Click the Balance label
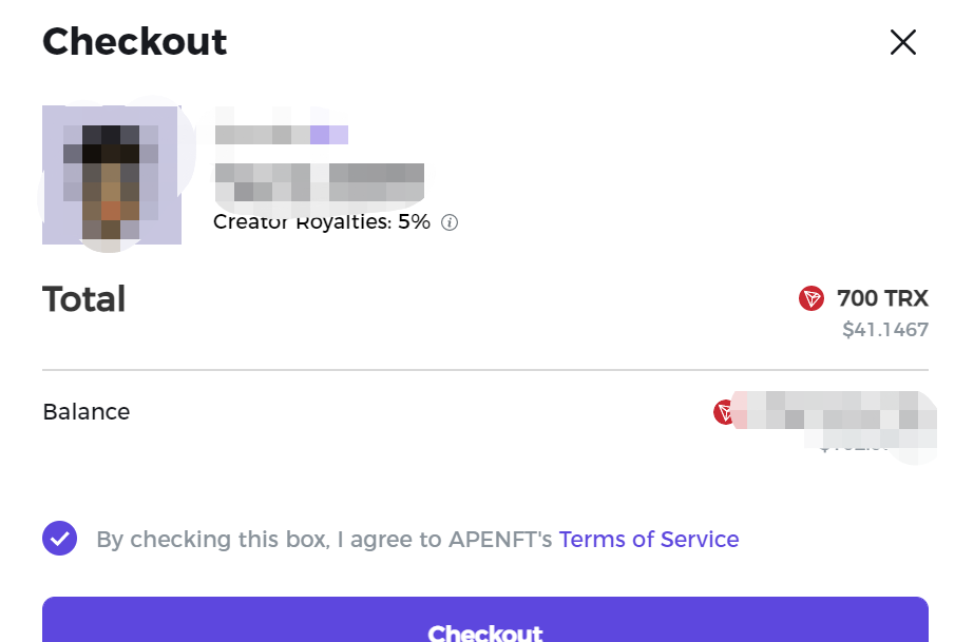Image resolution: width=953 pixels, height=642 pixels. pos(86,412)
